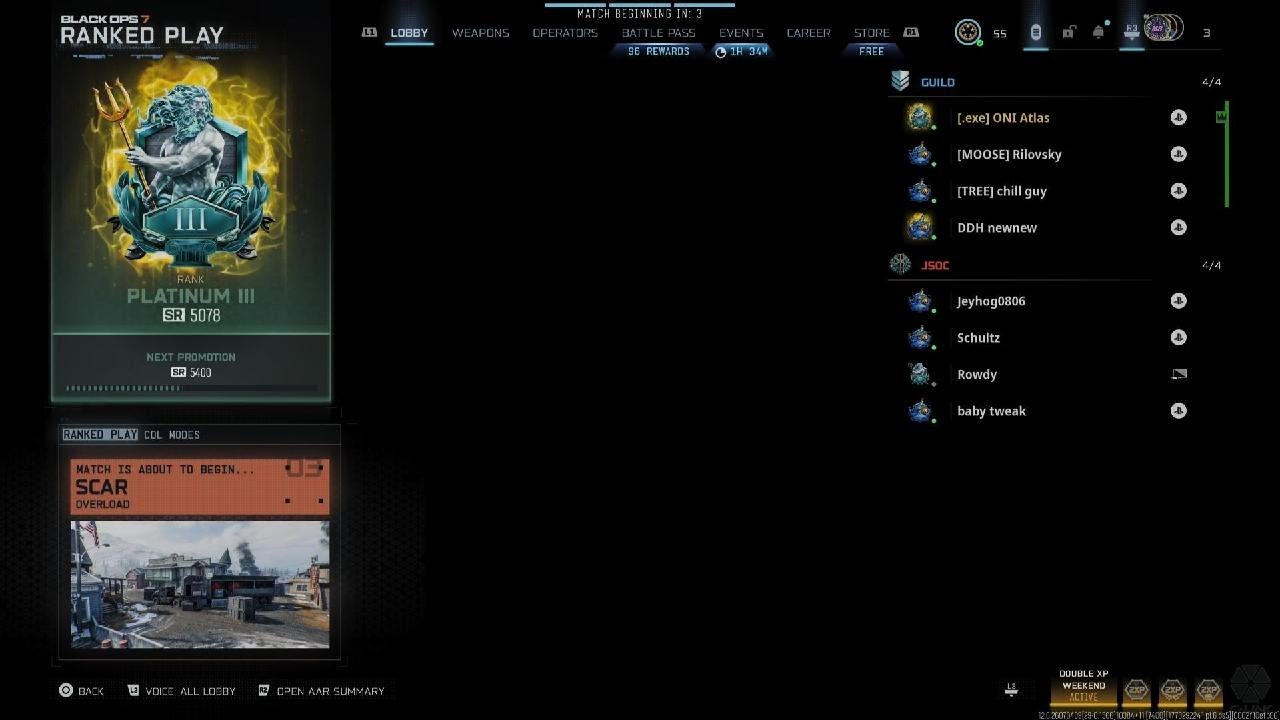The height and width of the screenshot is (720, 1280).
Task: Click the player name Rowdy
Action: click(977, 374)
